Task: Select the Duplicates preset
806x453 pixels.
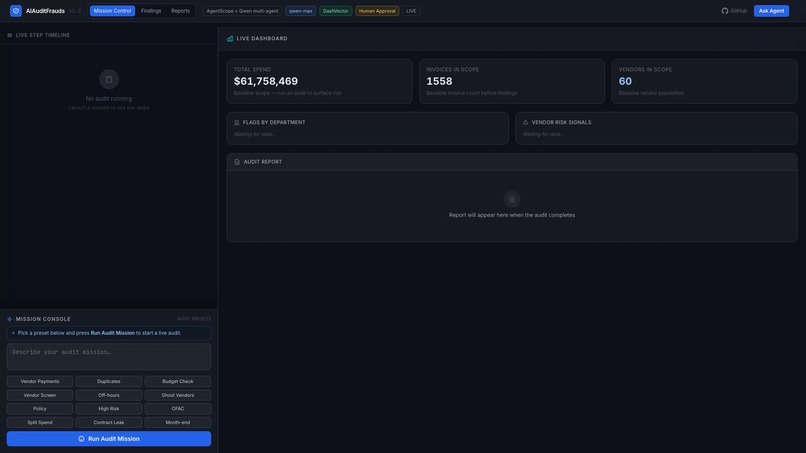Action: click(109, 382)
